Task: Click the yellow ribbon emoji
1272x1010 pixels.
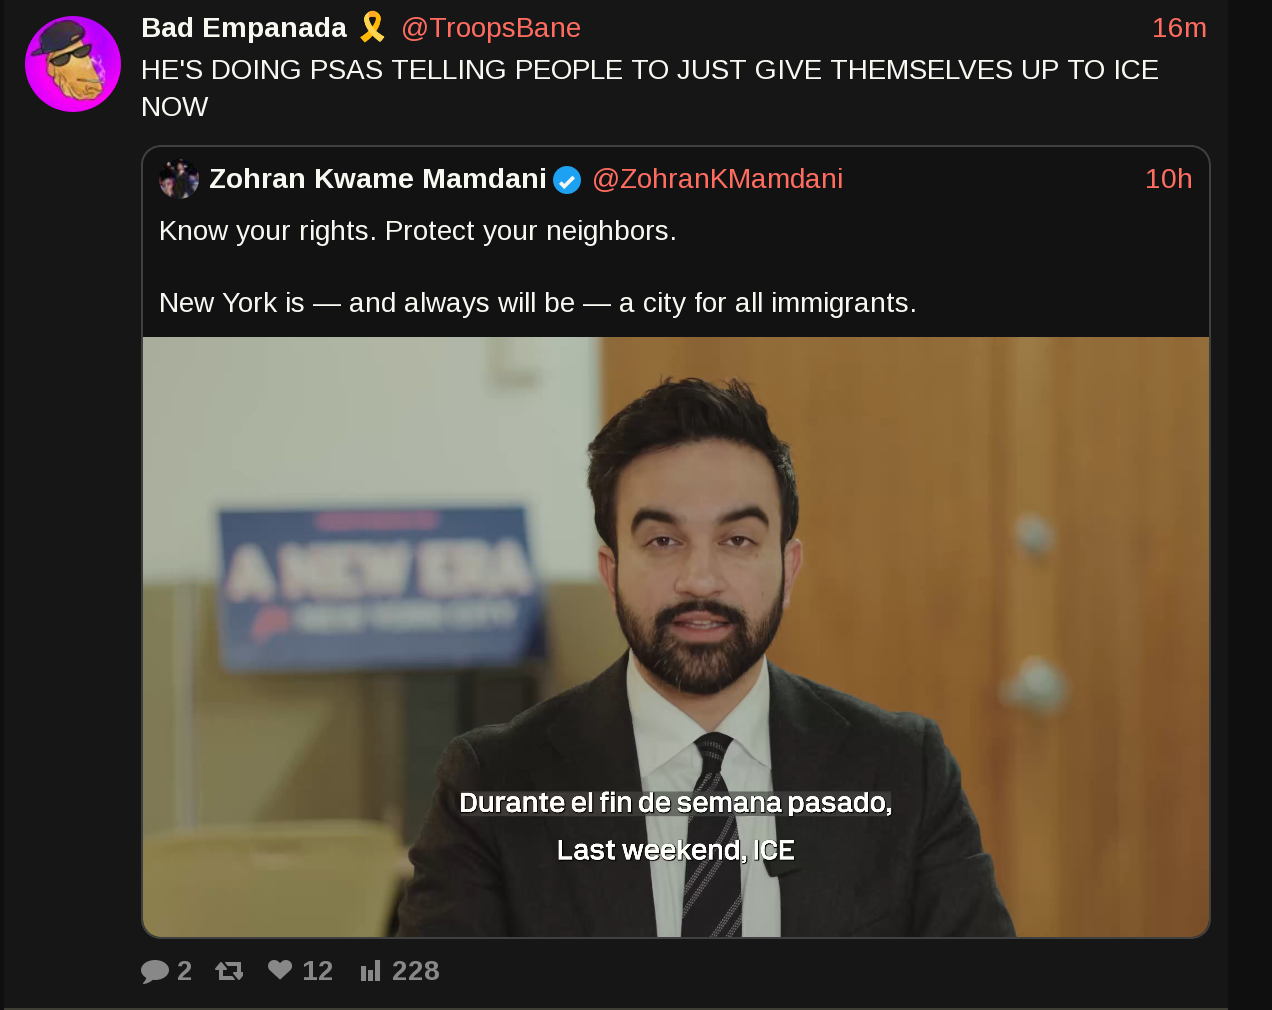Action: tap(372, 27)
